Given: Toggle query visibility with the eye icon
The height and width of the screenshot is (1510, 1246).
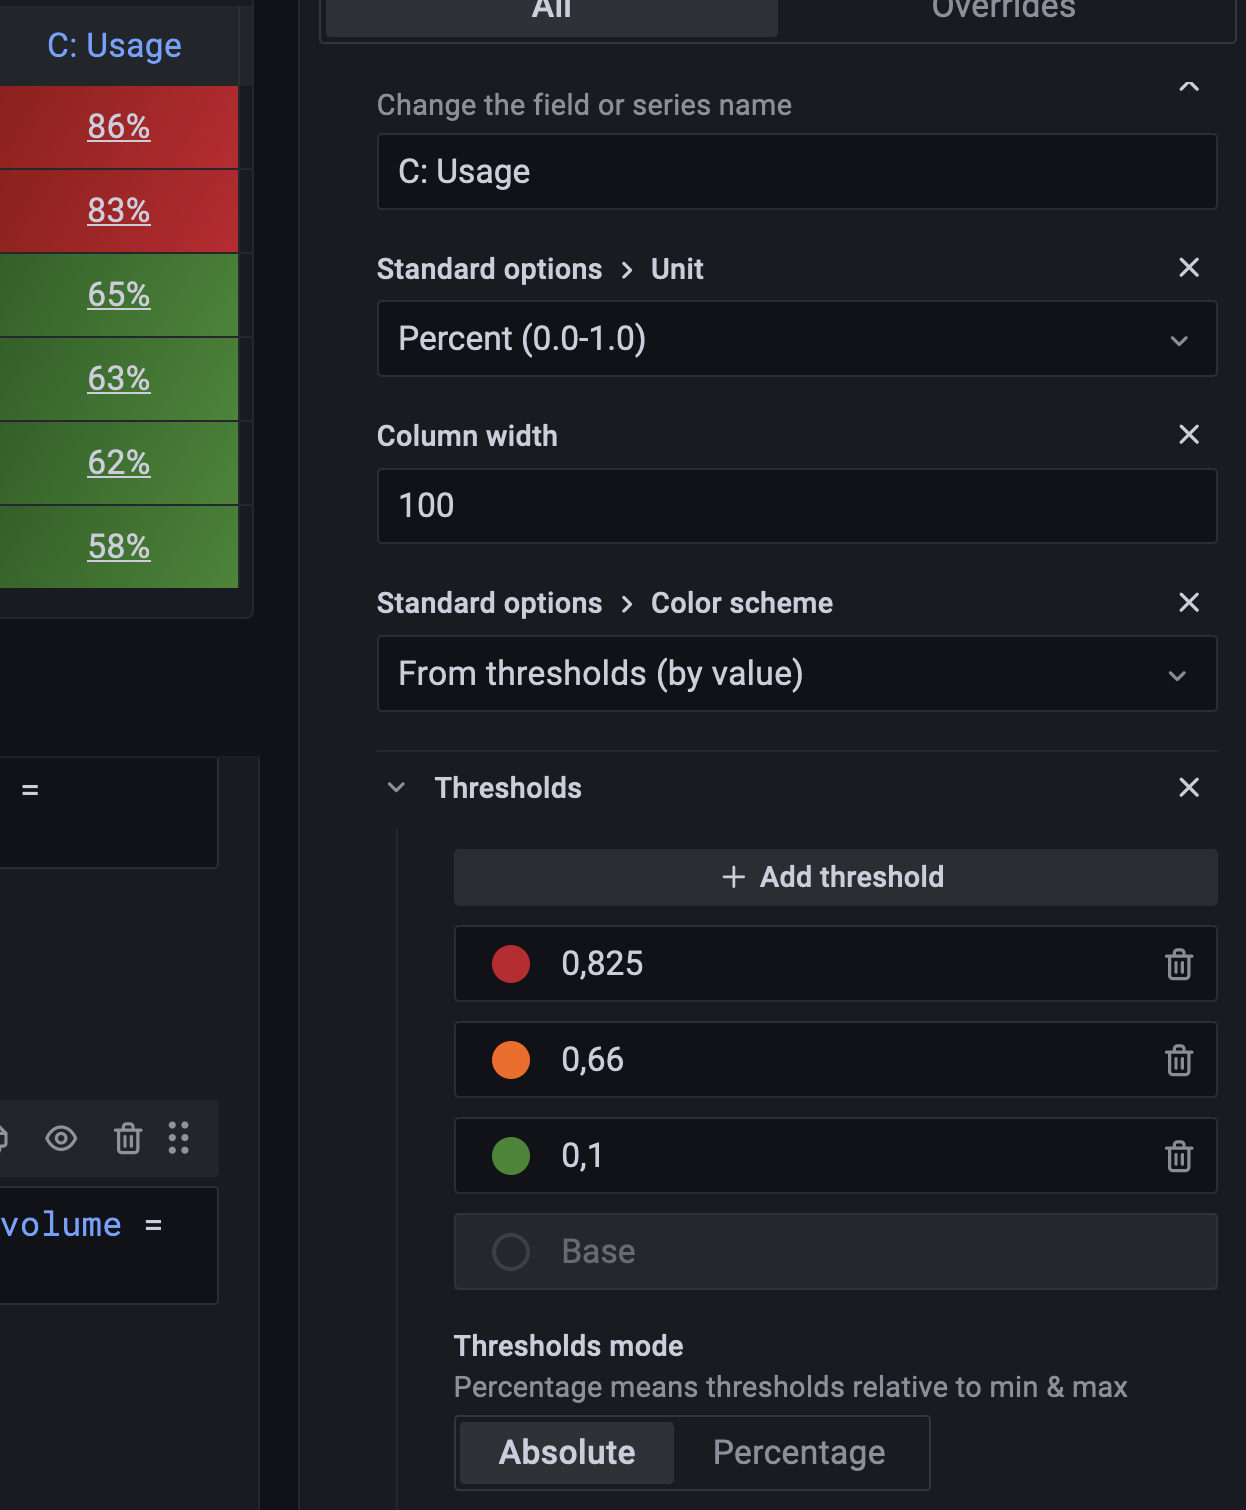Looking at the screenshot, I should pos(61,1138).
